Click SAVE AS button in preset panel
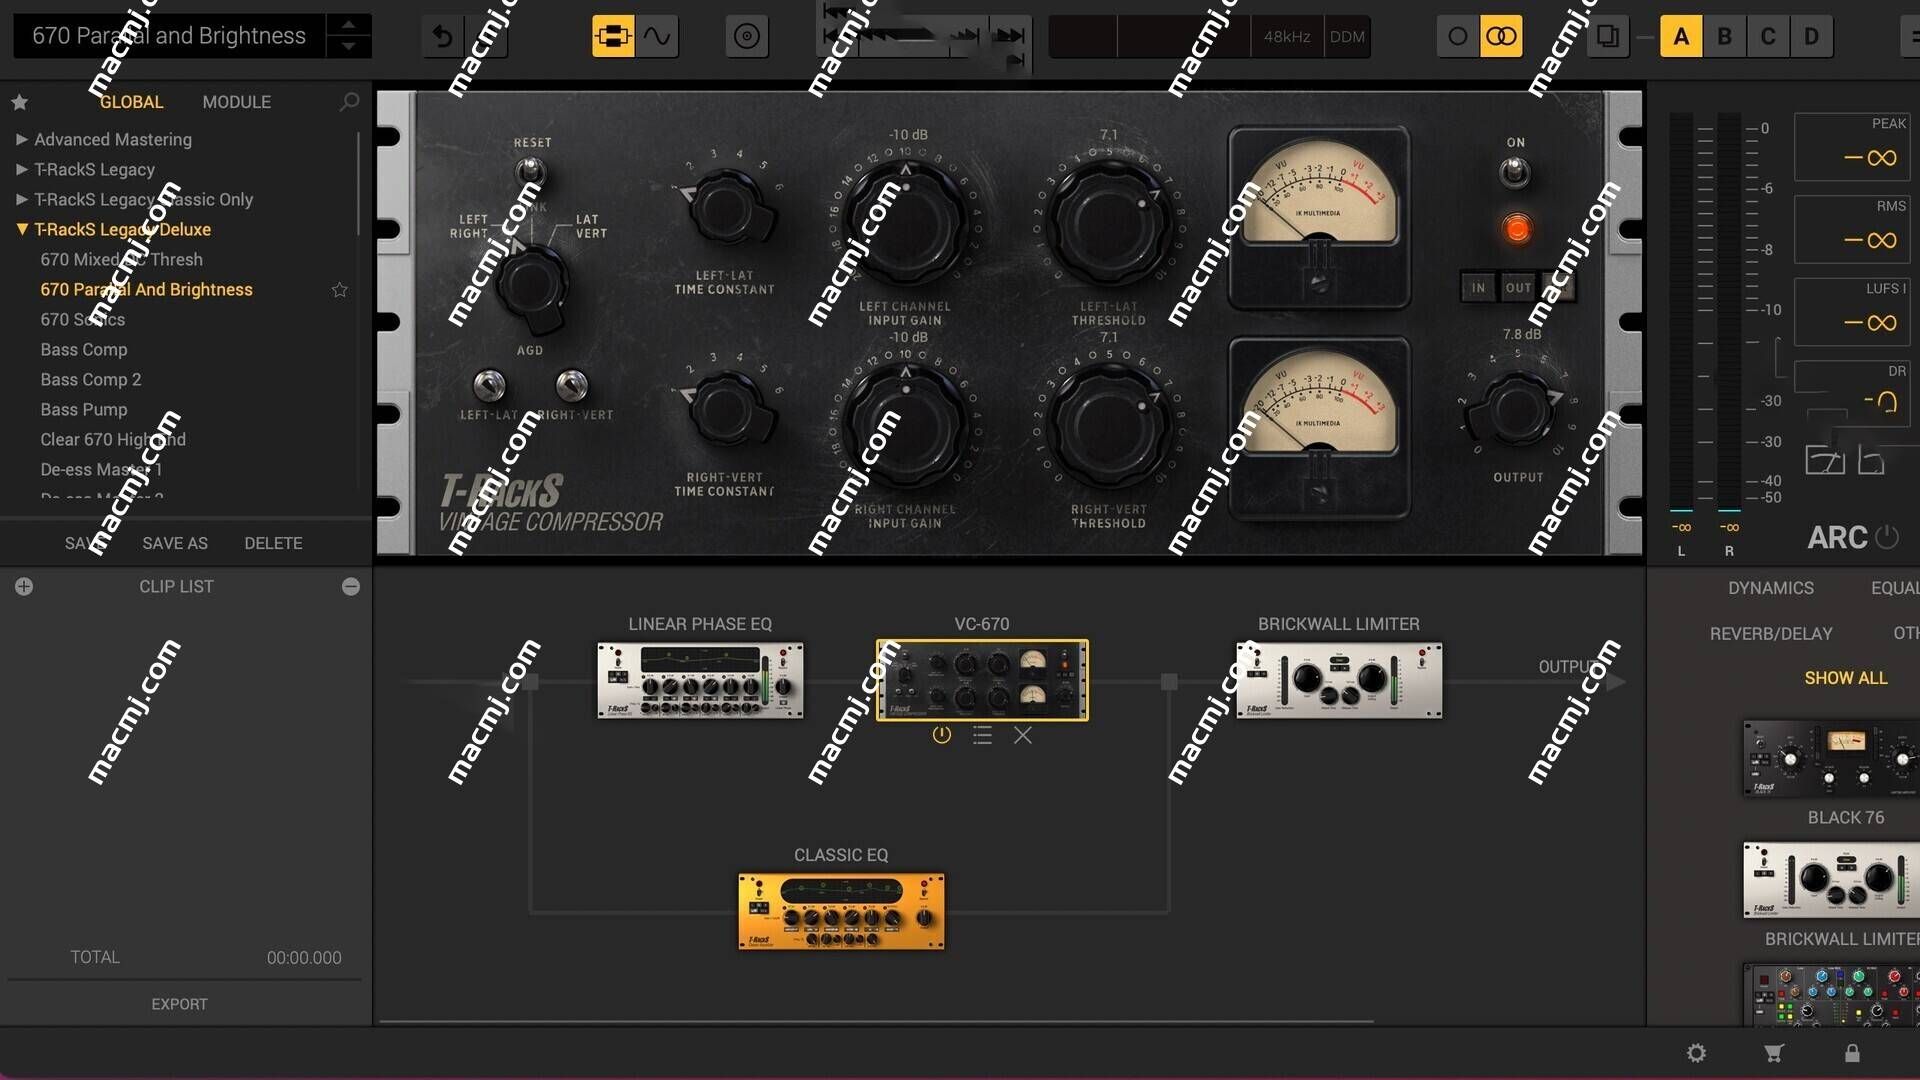 pyautogui.click(x=175, y=542)
